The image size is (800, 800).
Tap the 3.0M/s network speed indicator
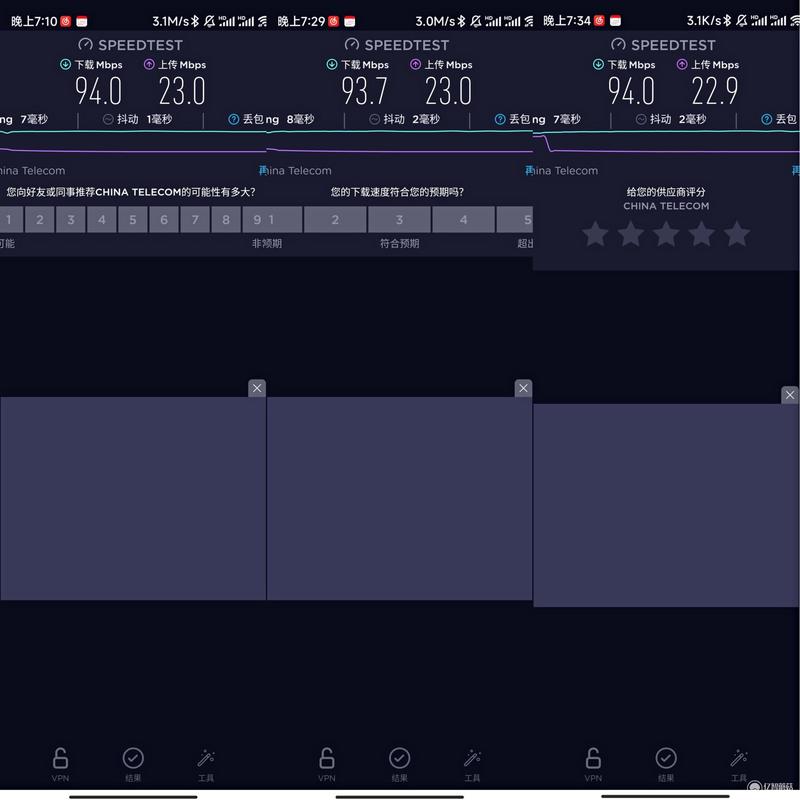(435, 21)
